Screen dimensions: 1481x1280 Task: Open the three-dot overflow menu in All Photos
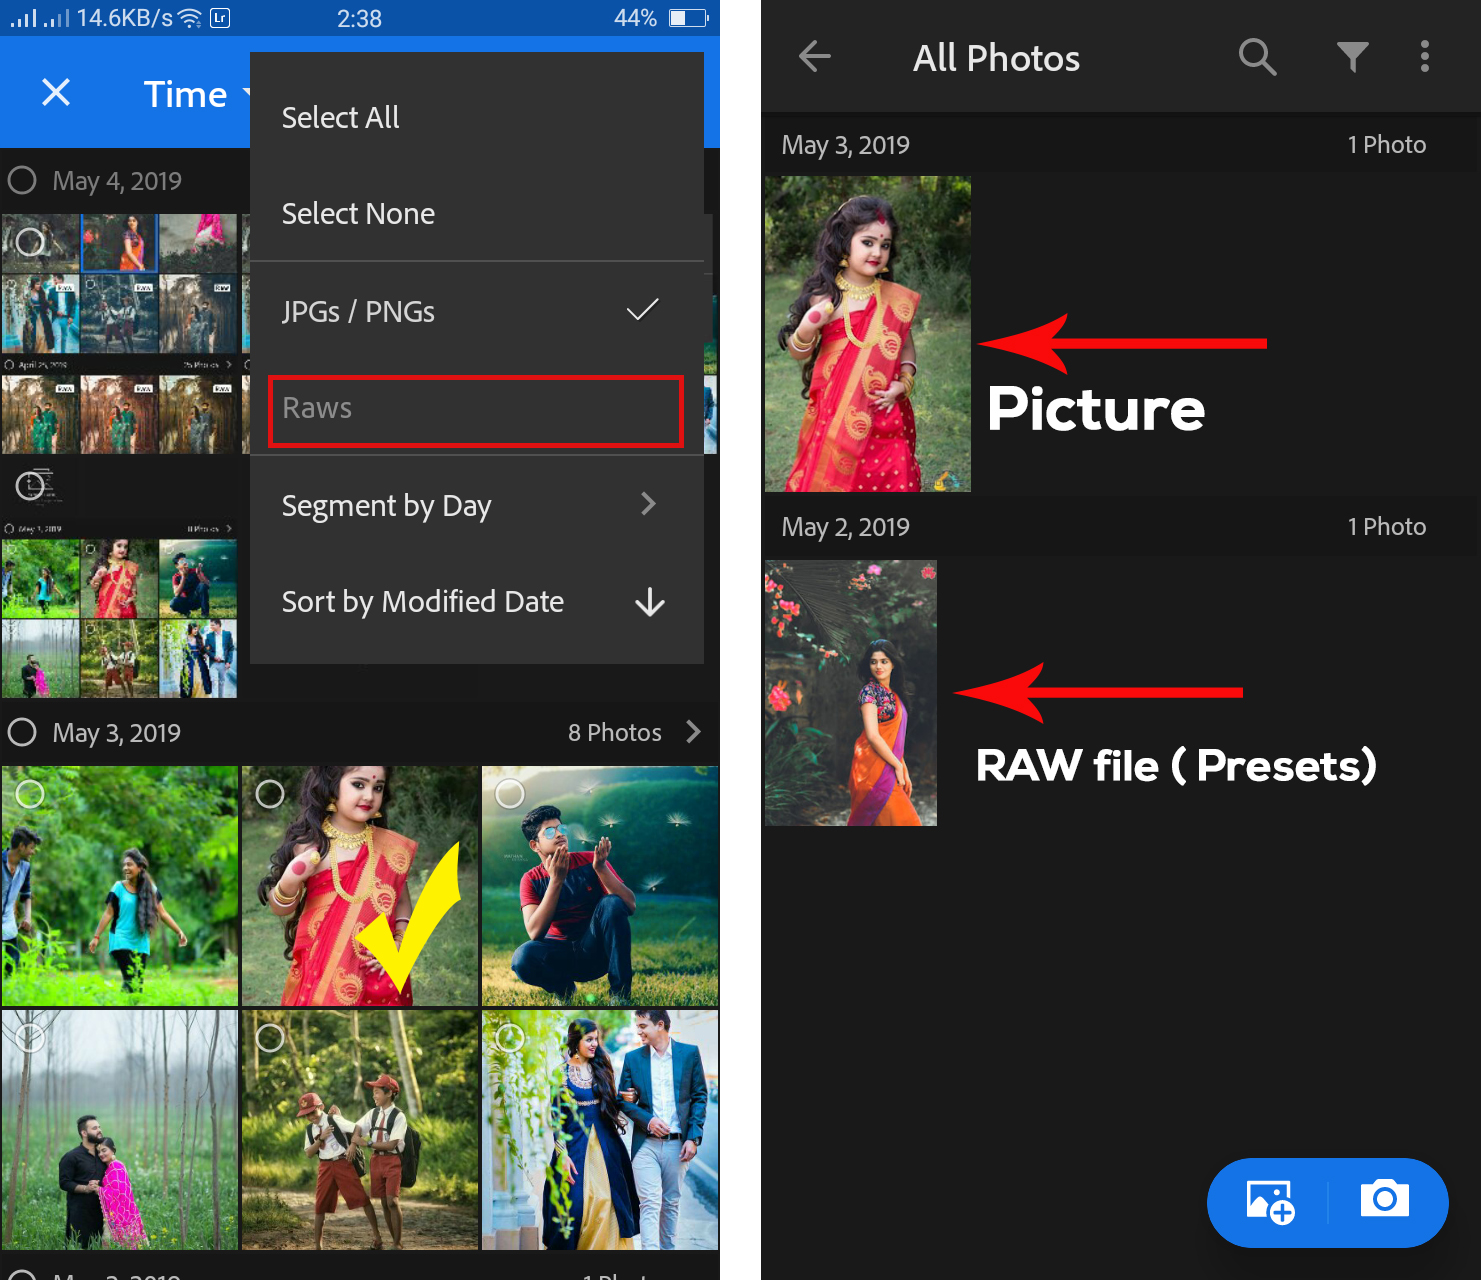point(1425,56)
